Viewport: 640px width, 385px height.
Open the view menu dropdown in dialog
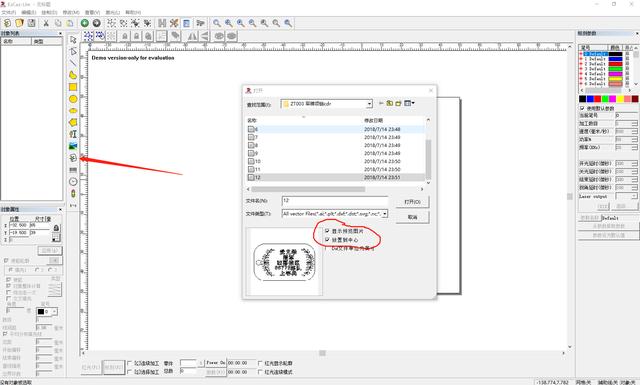pos(409,103)
